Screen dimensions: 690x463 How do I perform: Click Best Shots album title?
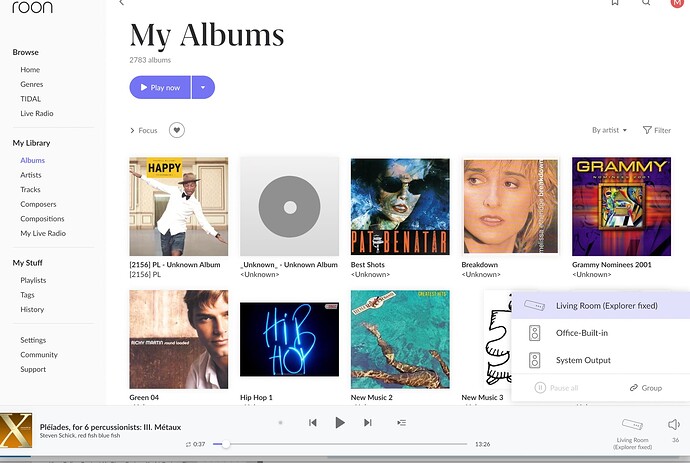(x=367, y=265)
